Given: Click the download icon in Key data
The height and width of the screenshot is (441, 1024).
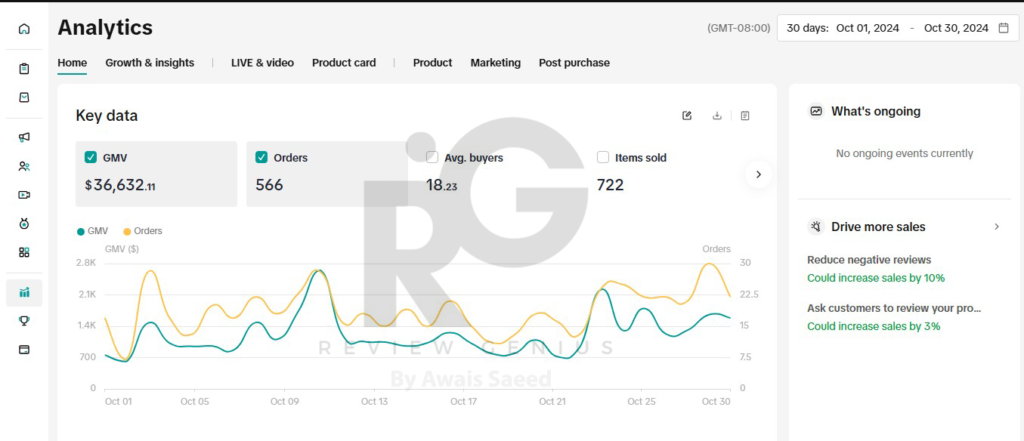Looking at the screenshot, I should [x=717, y=116].
